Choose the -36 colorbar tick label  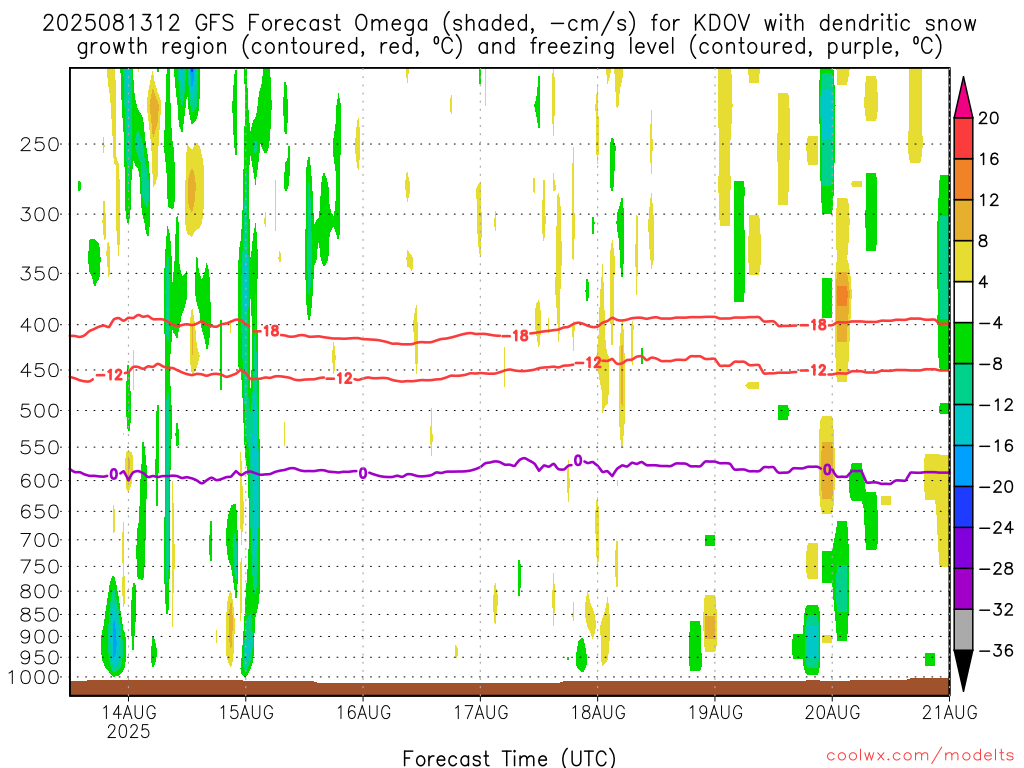click(996, 650)
